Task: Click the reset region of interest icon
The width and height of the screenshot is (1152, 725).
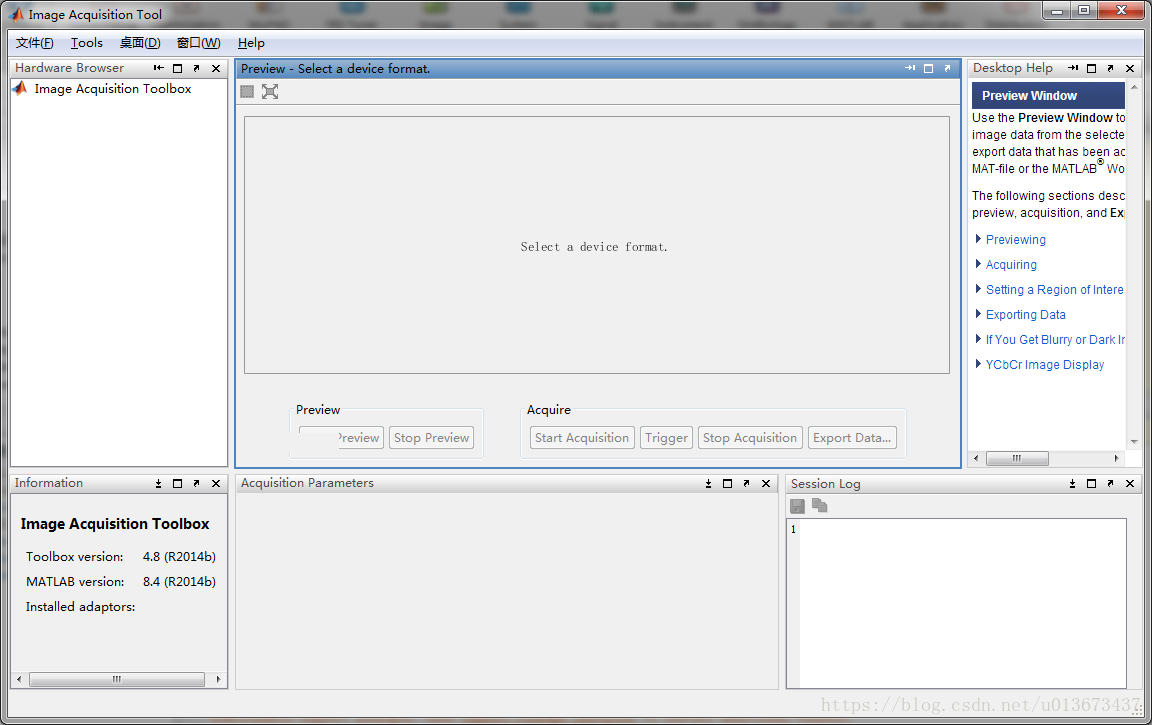Action: (270, 91)
